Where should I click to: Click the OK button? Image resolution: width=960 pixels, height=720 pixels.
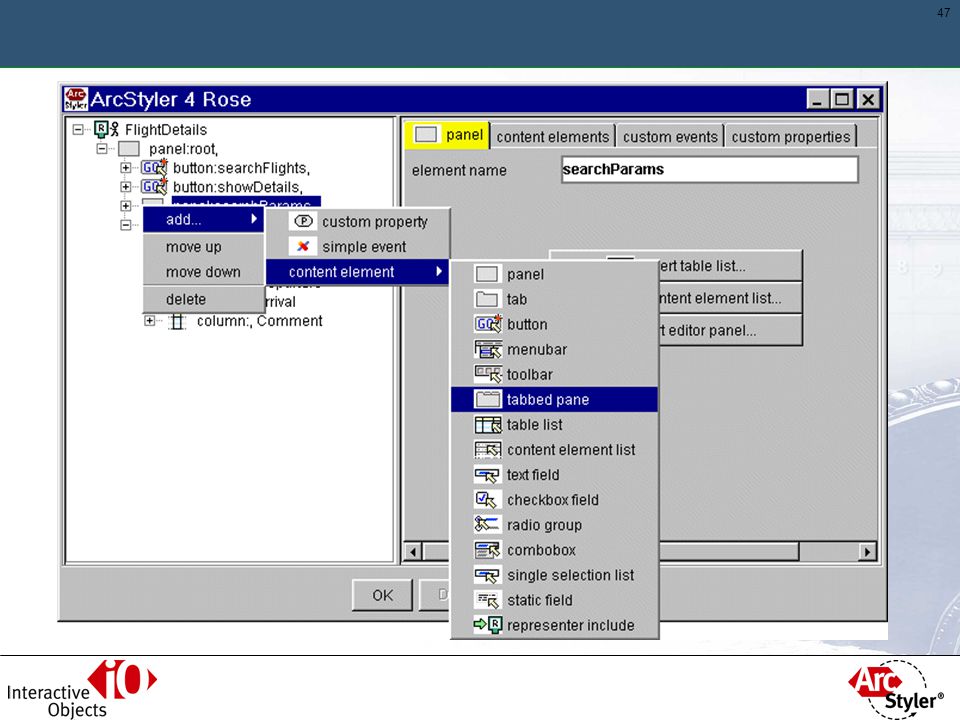(x=383, y=595)
